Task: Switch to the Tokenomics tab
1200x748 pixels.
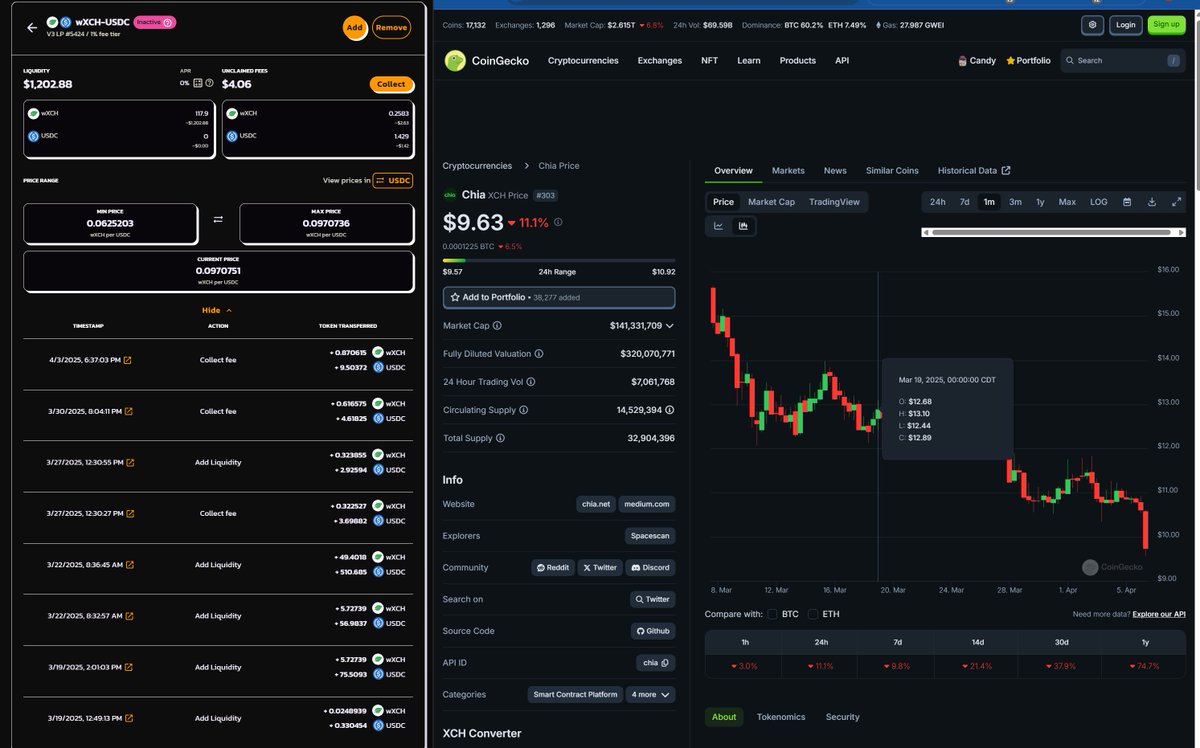Action: pyautogui.click(x=781, y=717)
